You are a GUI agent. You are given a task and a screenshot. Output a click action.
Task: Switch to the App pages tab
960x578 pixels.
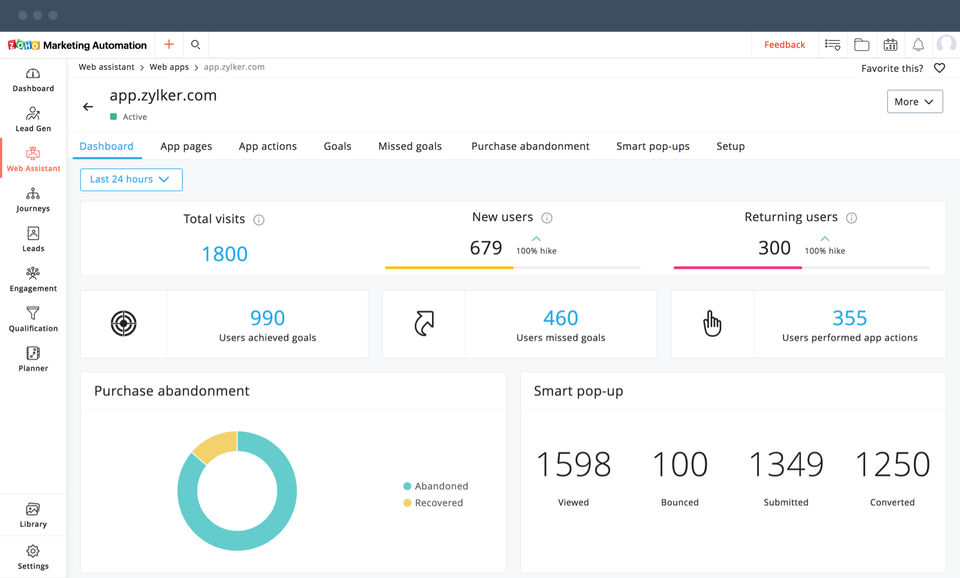point(186,146)
